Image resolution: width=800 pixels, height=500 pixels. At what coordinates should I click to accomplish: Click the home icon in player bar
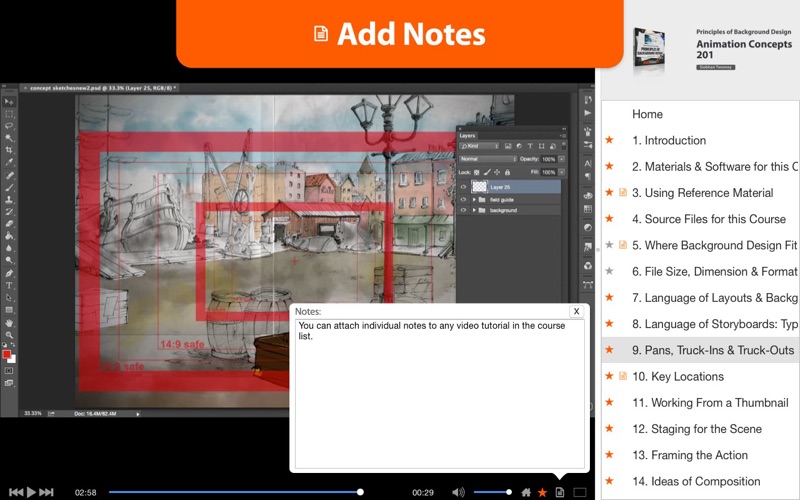526,492
